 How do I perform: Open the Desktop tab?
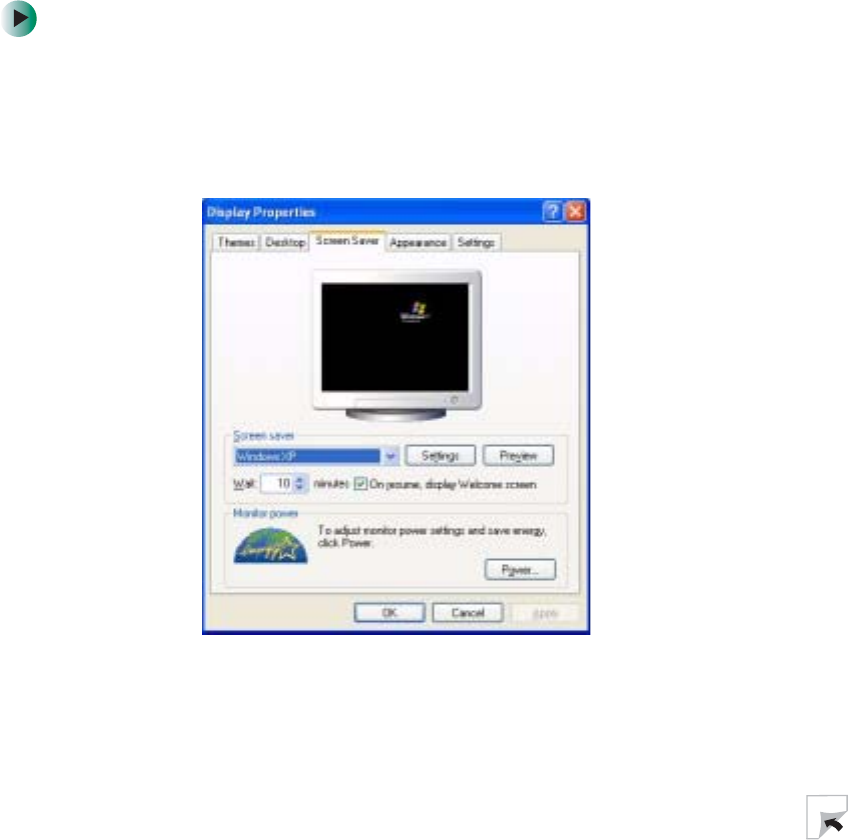(285, 242)
